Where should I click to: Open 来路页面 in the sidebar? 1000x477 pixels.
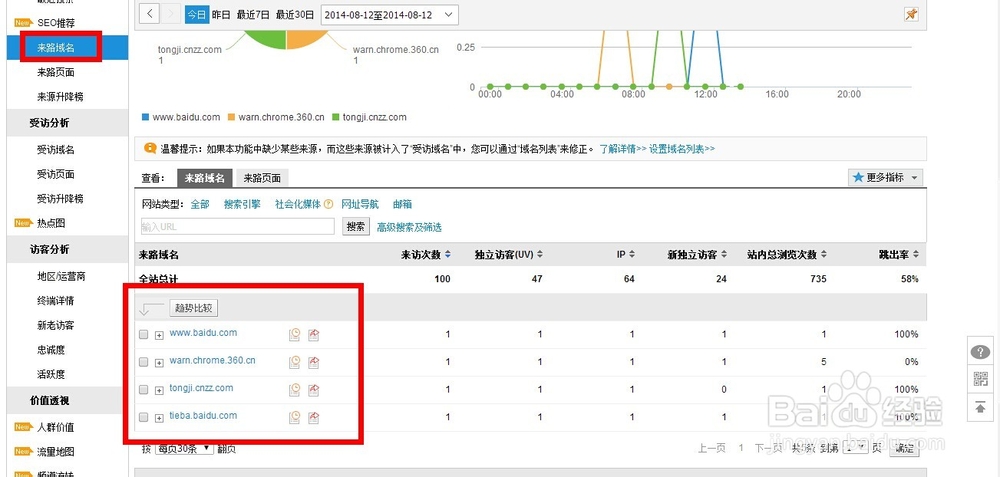point(56,73)
